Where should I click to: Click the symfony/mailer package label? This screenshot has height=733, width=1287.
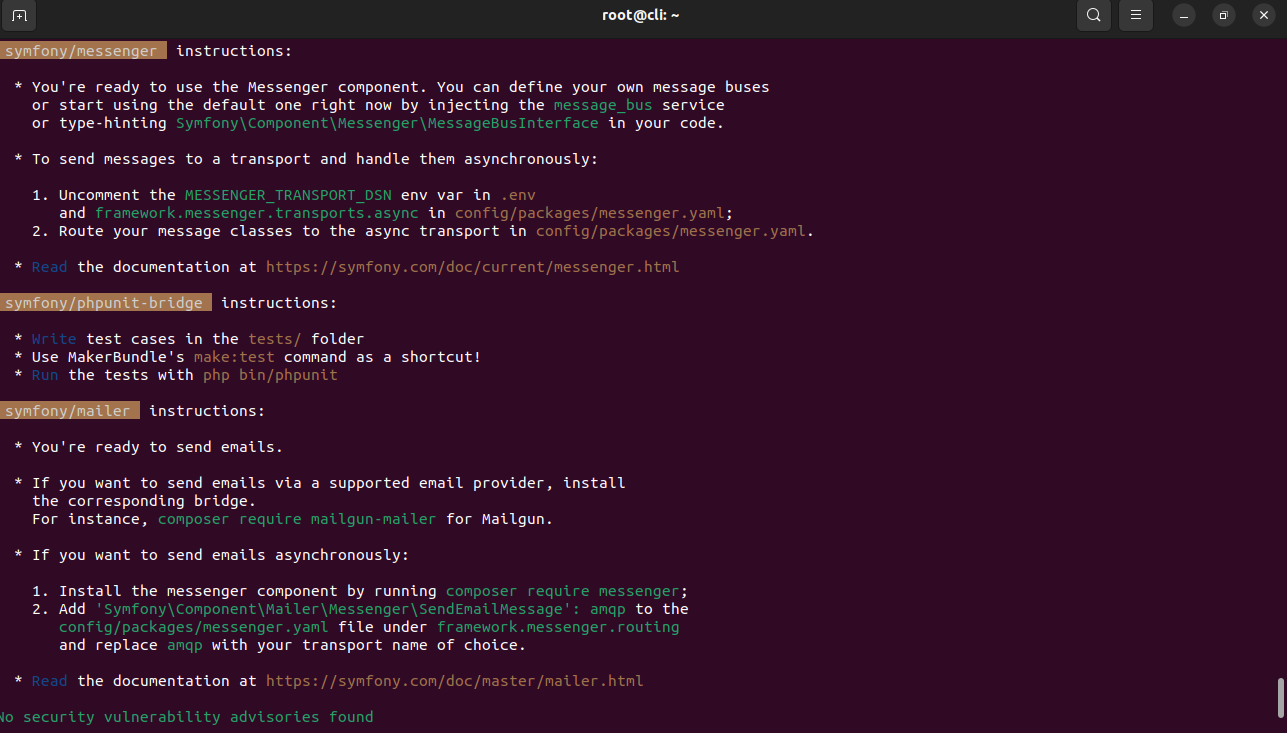pyautogui.click(x=69, y=411)
